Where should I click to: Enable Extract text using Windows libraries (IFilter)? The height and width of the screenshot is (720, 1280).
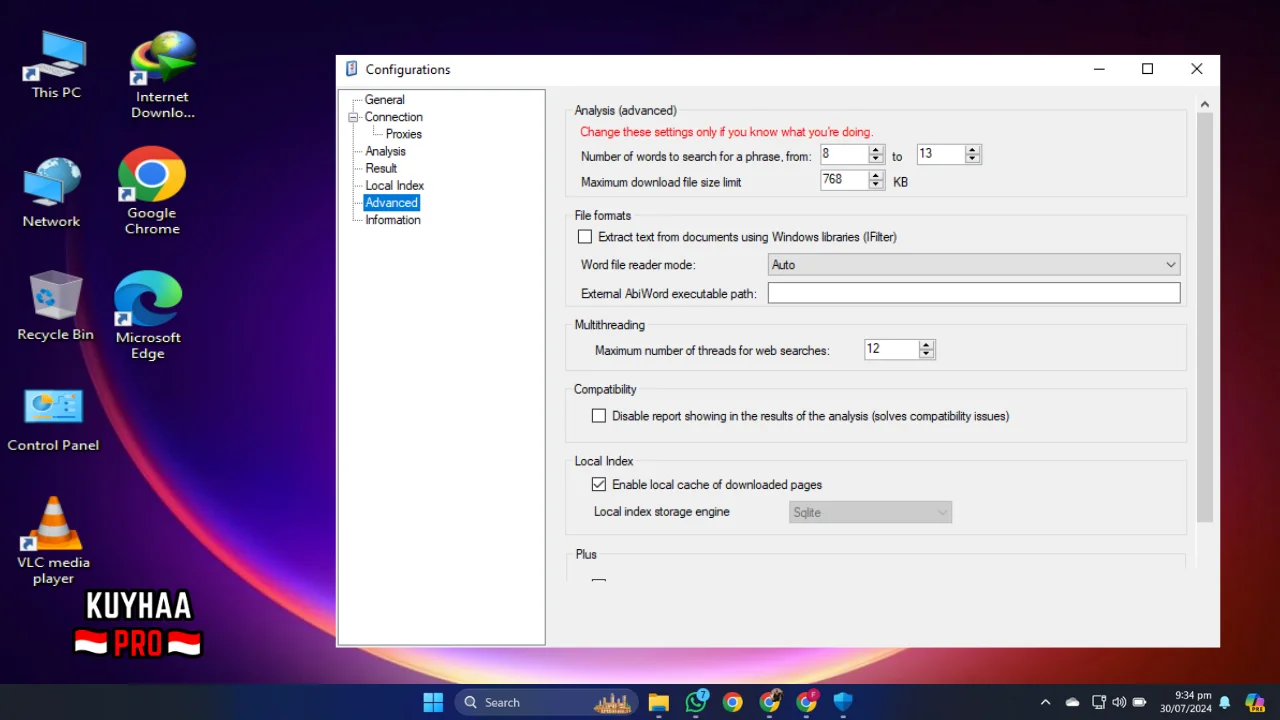coord(585,237)
